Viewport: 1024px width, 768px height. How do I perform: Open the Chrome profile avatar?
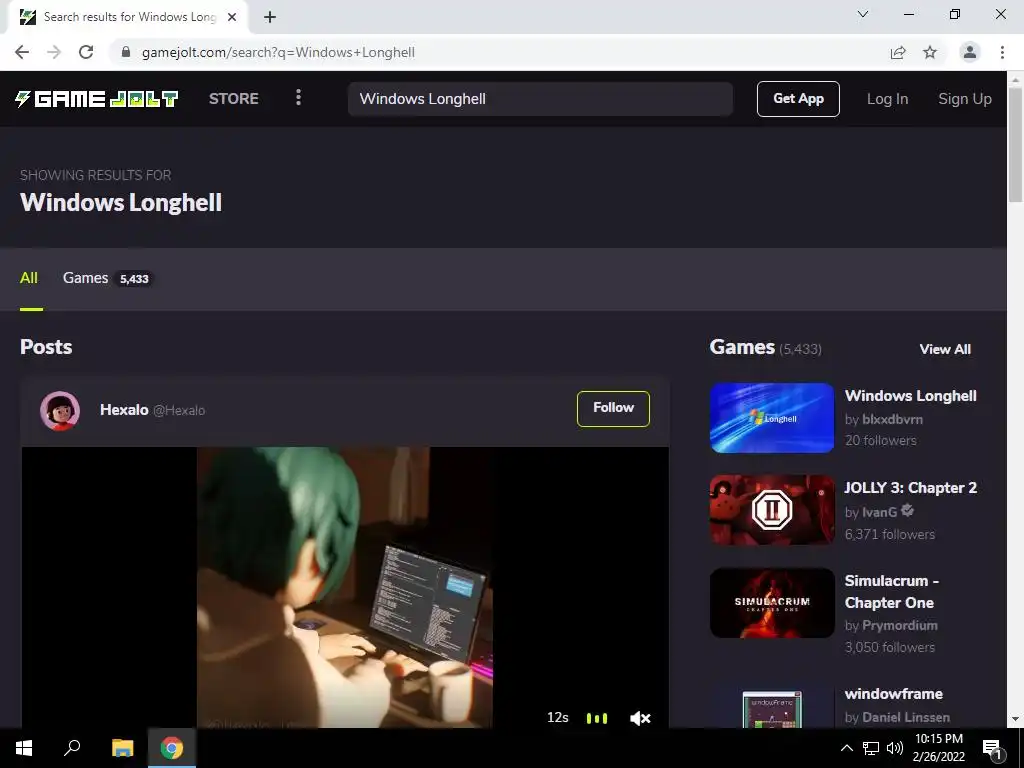(x=970, y=52)
